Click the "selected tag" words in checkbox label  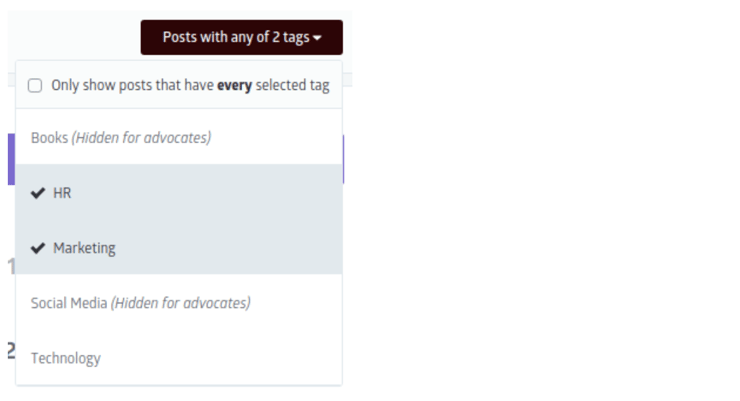pyautogui.click(x=293, y=85)
